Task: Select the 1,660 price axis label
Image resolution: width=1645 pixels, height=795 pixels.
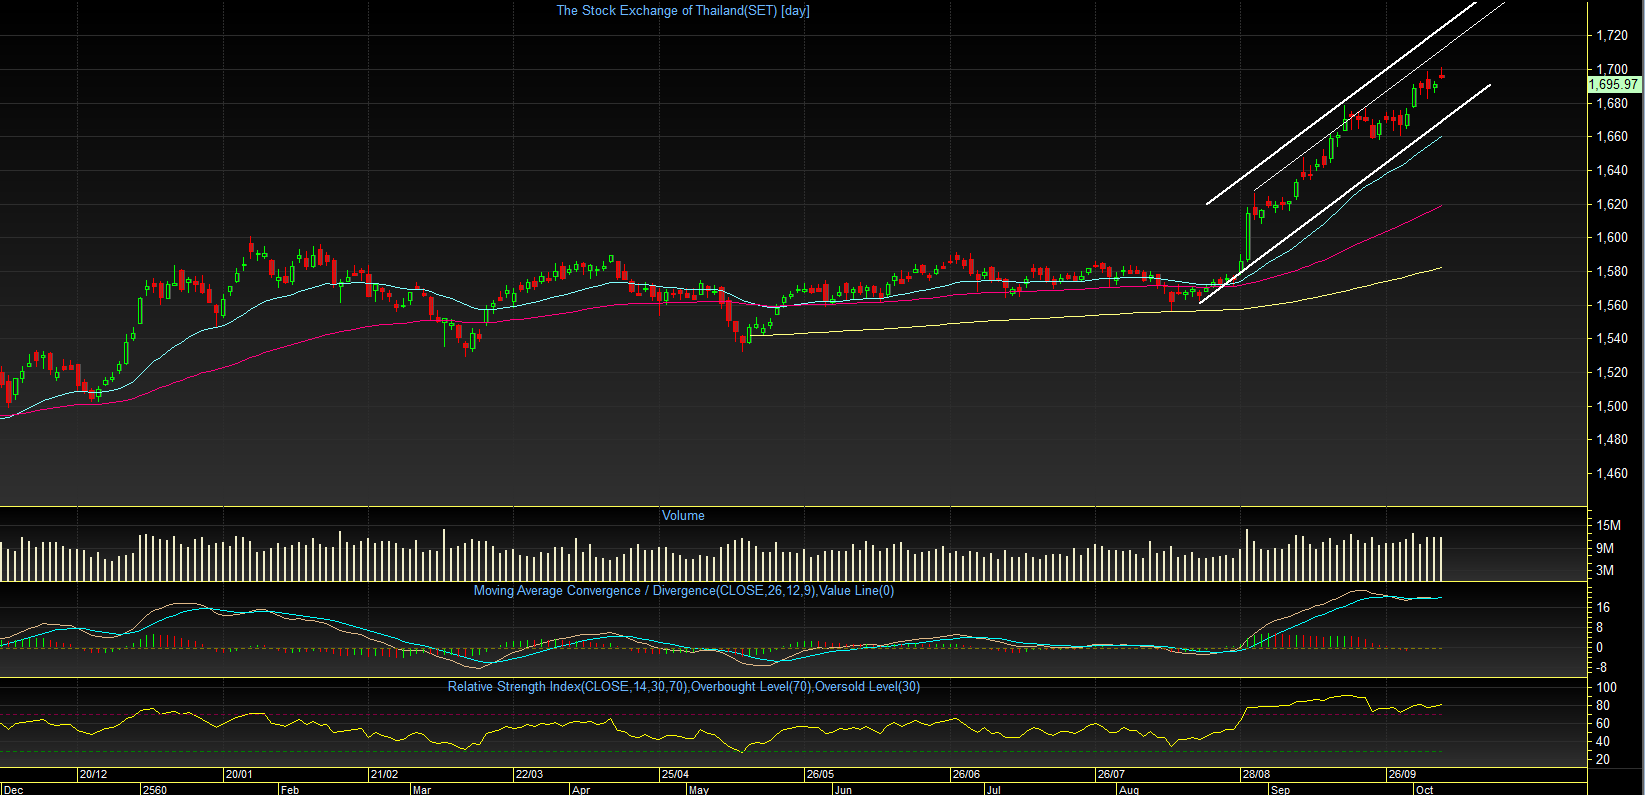Action: click(1612, 137)
